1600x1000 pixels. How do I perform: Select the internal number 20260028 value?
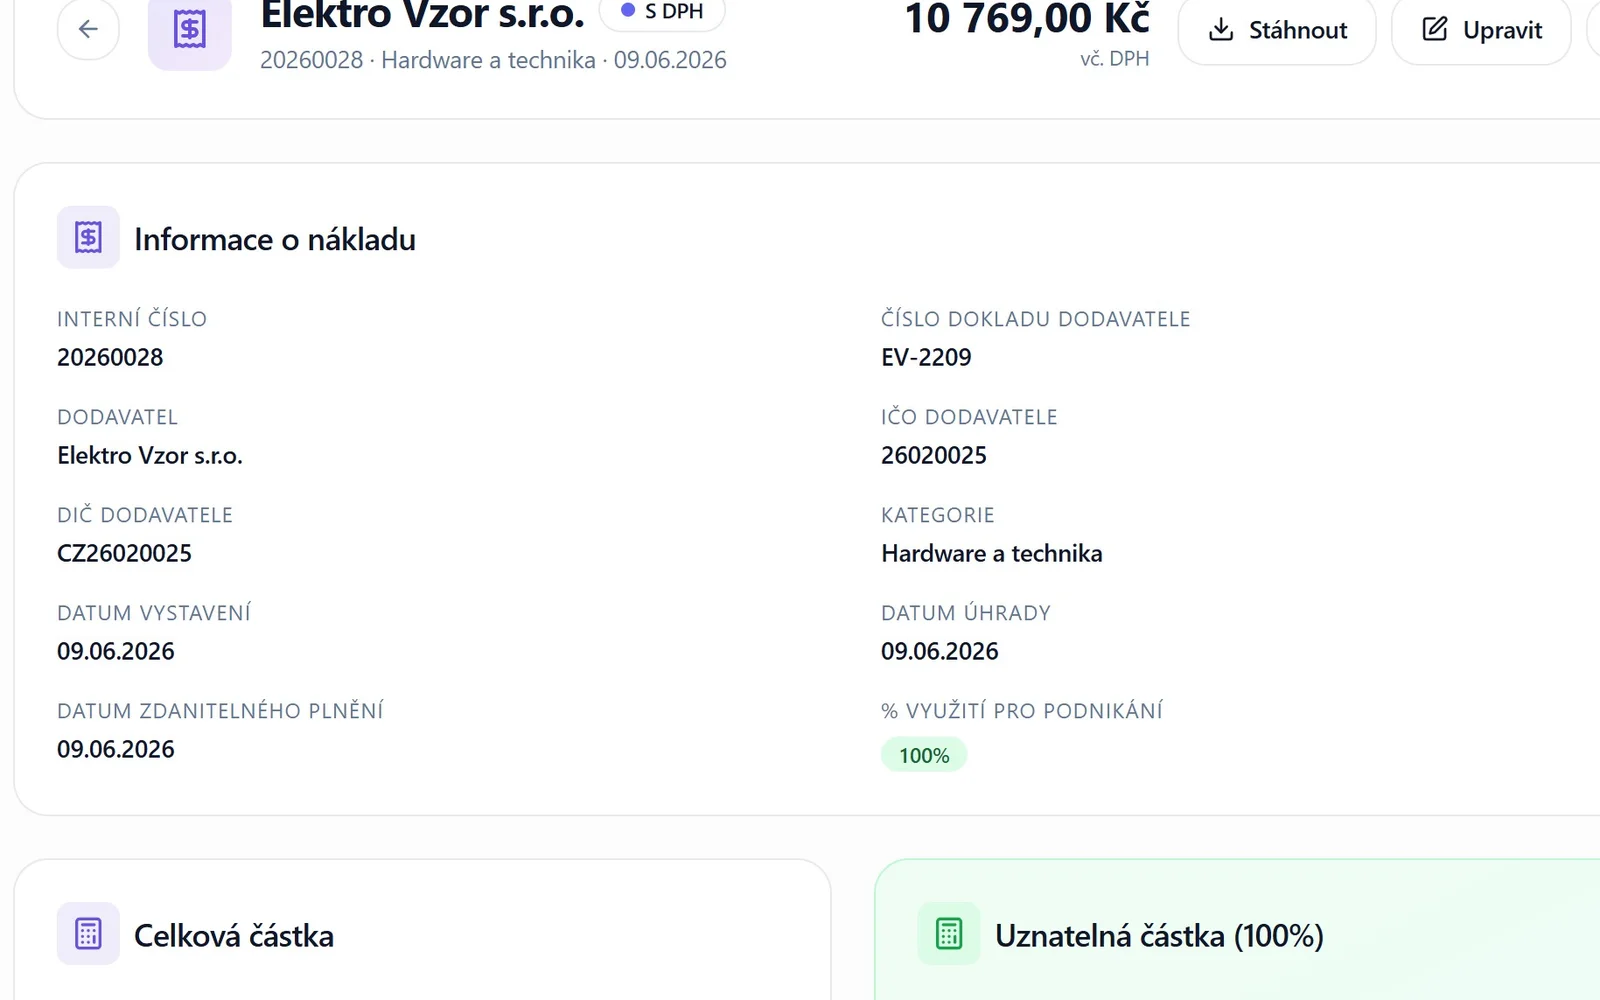[110, 357]
